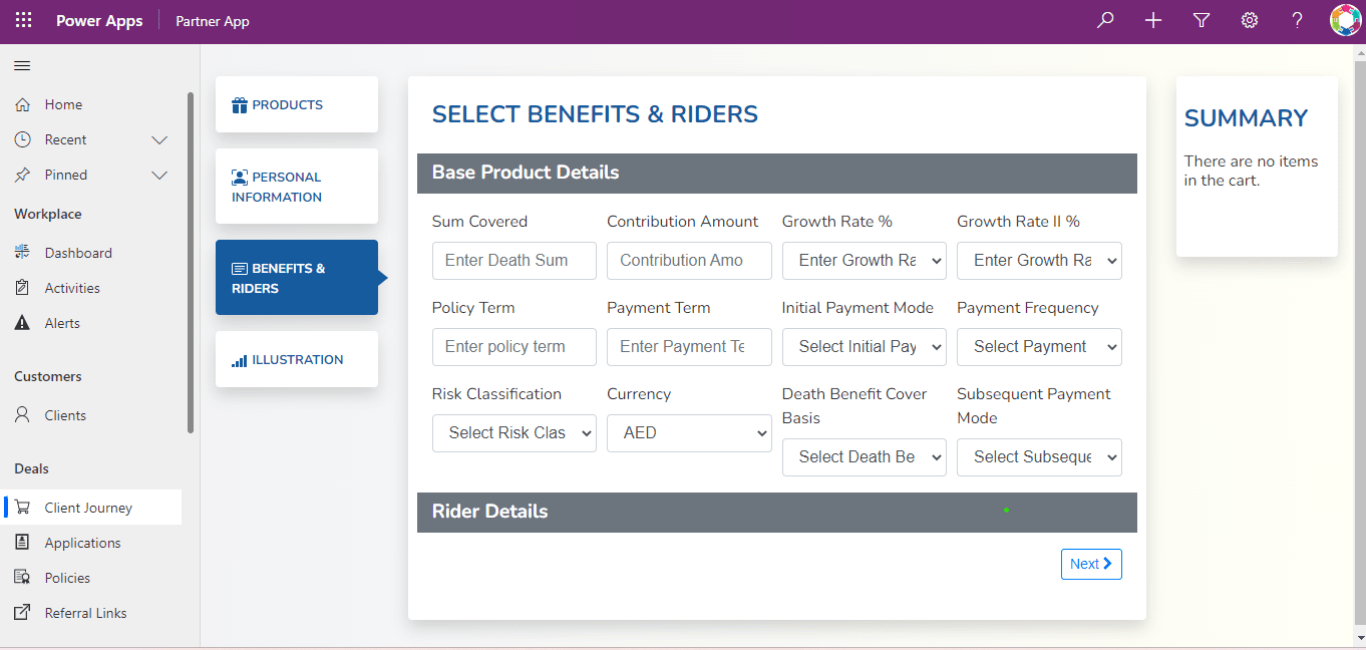Collapse the sidebar with hamburger icon
1366x650 pixels.
[22, 66]
